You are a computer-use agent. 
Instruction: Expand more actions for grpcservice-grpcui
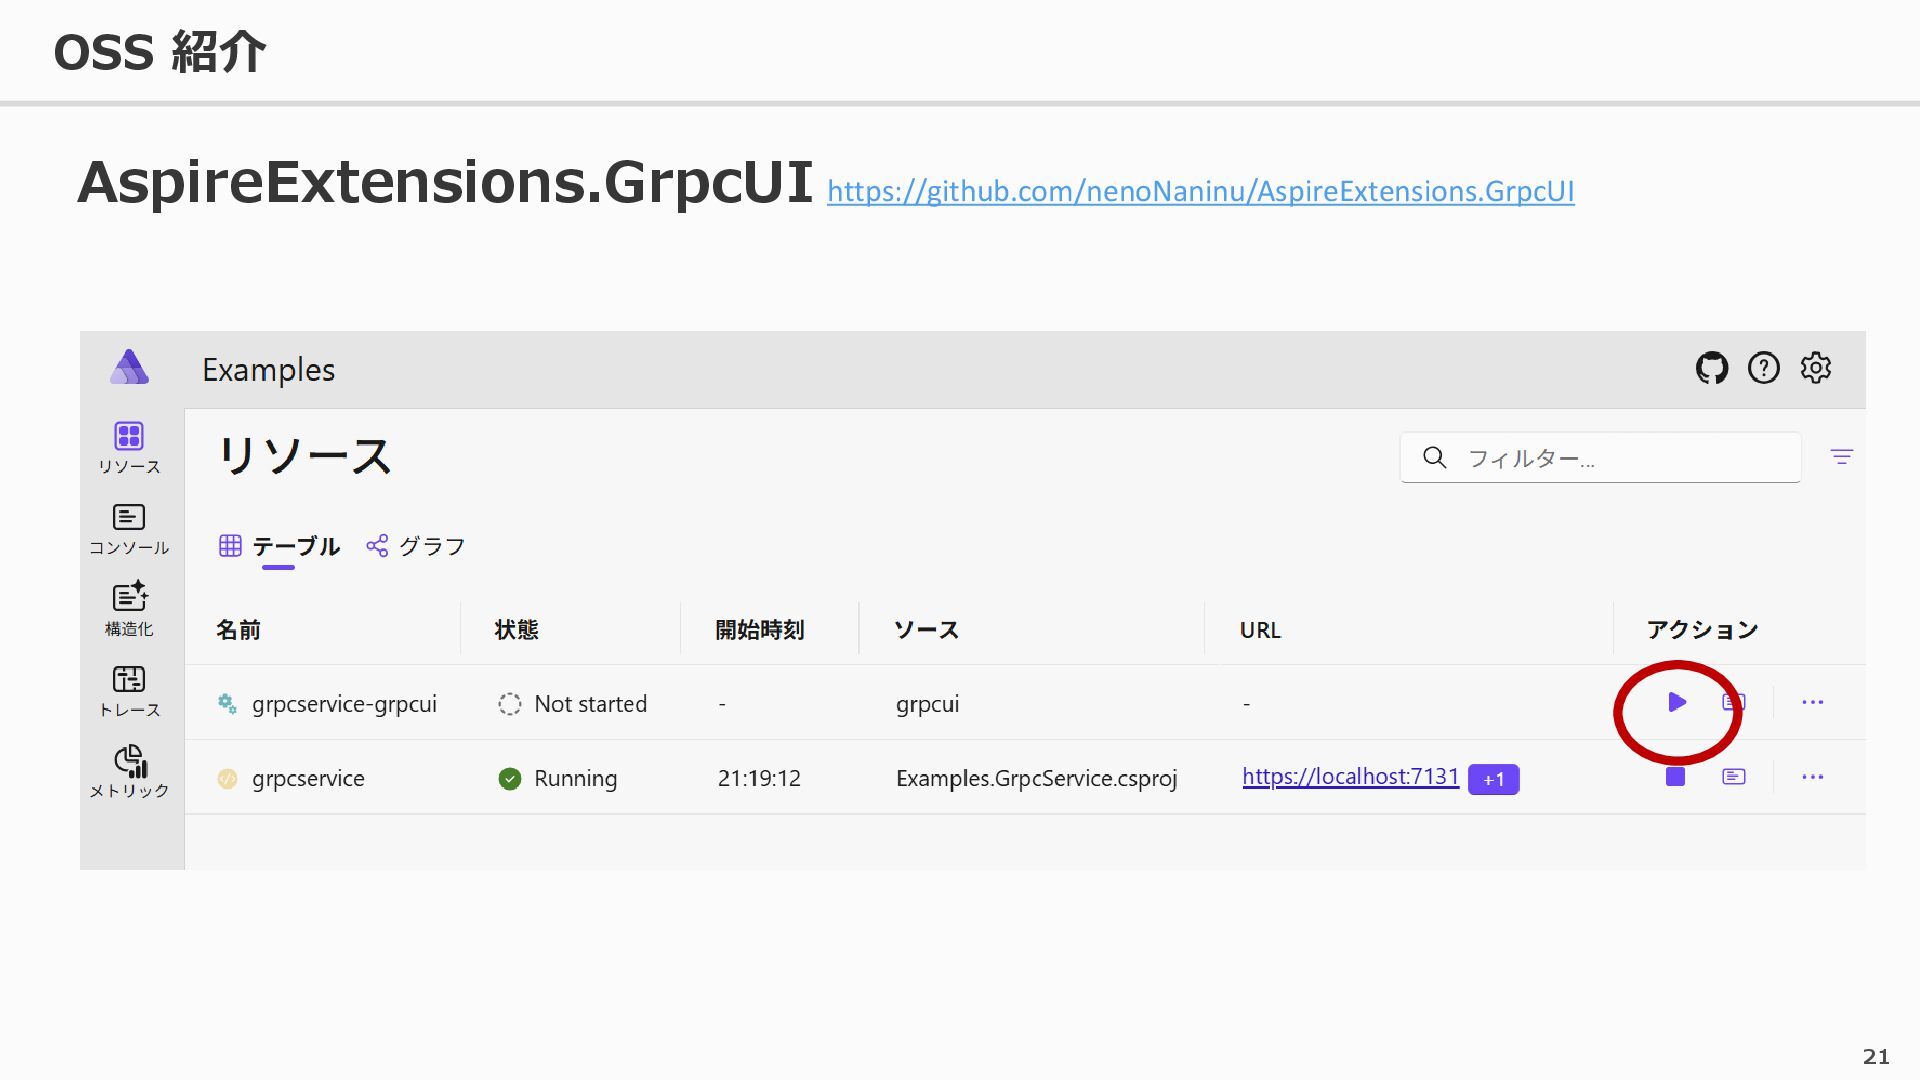click(x=1812, y=702)
